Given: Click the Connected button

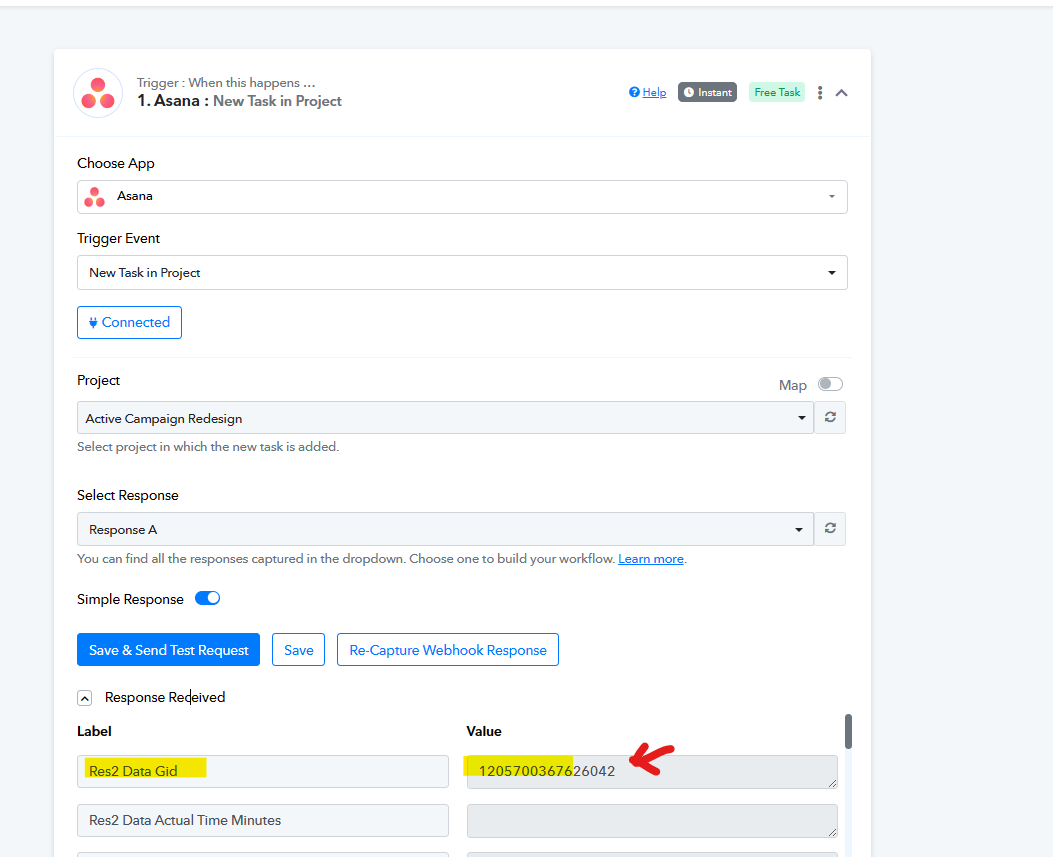Looking at the screenshot, I should pyautogui.click(x=130, y=322).
